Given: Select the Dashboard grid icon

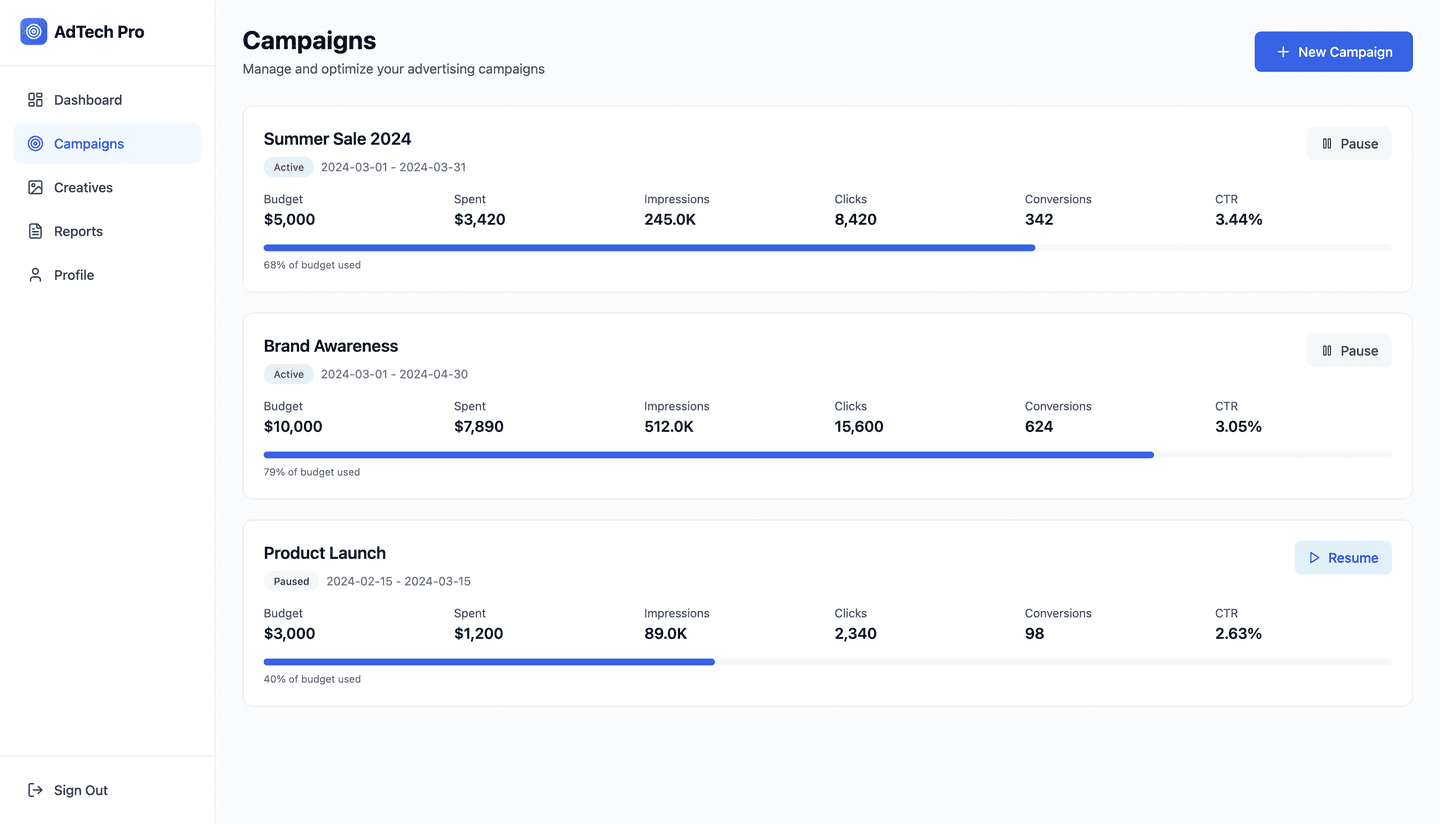Looking at the screenshot, I should 34,99.
